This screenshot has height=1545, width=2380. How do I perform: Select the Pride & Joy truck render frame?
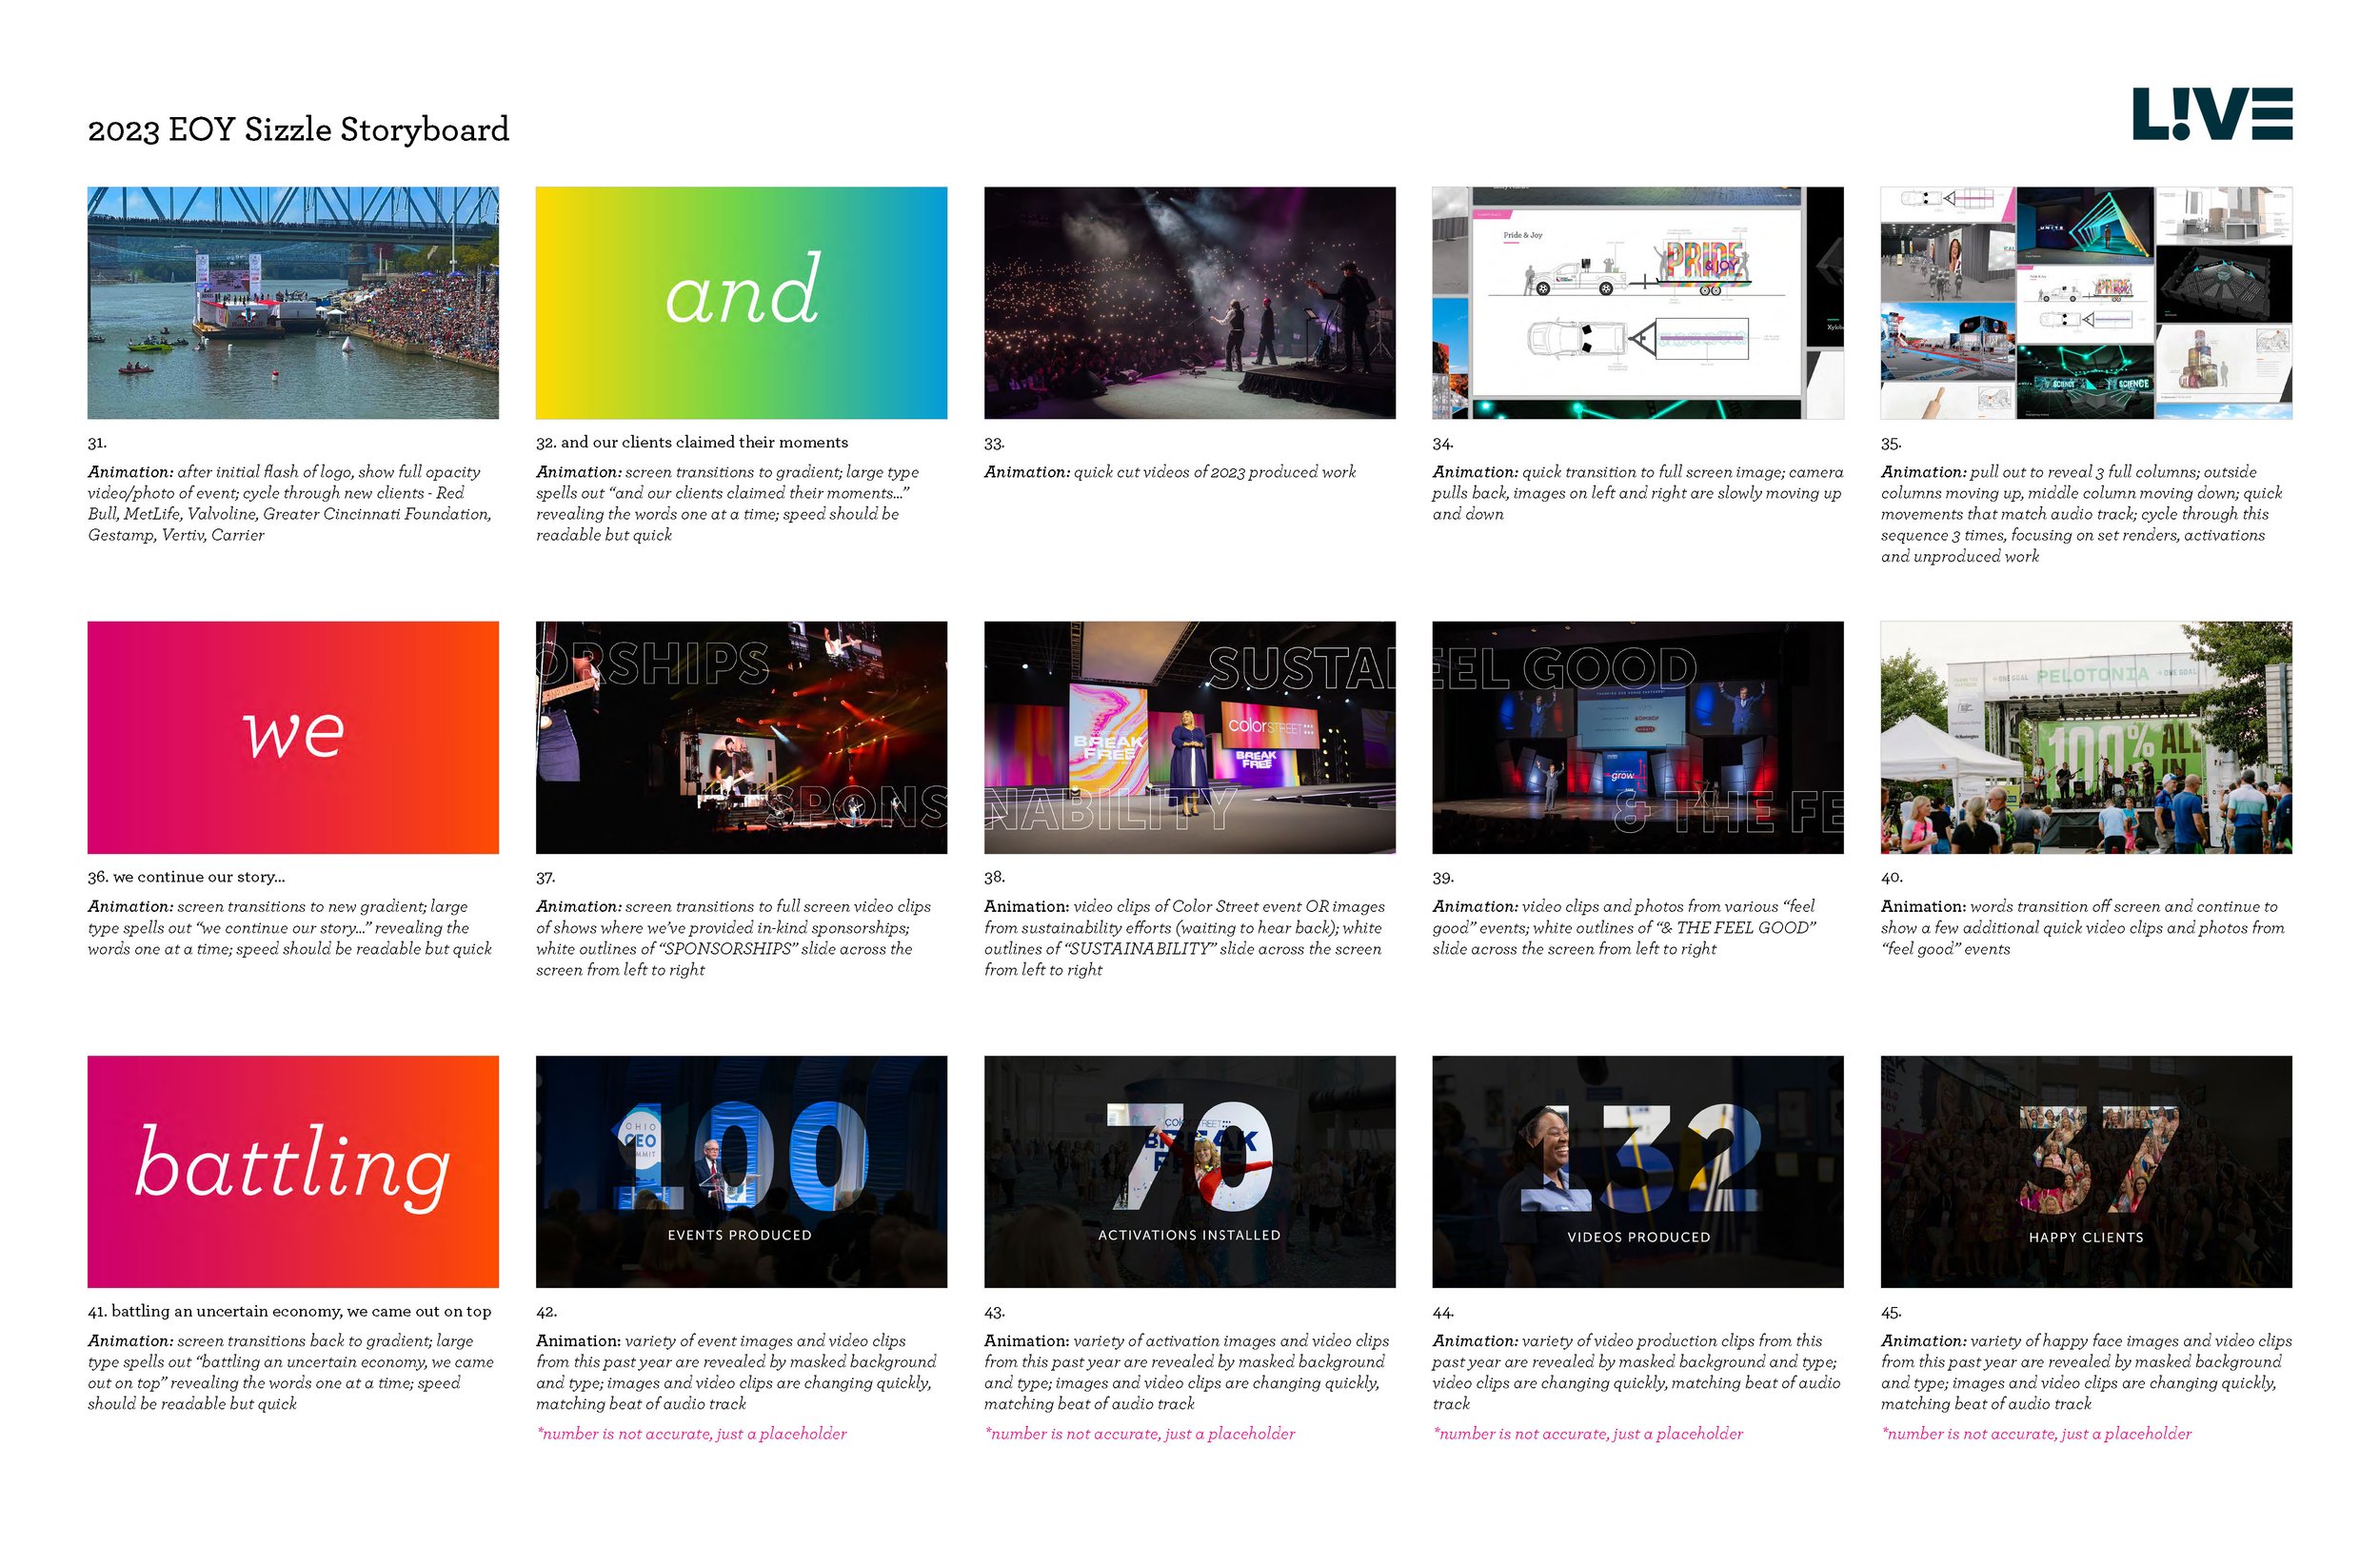pos(1637,302)
